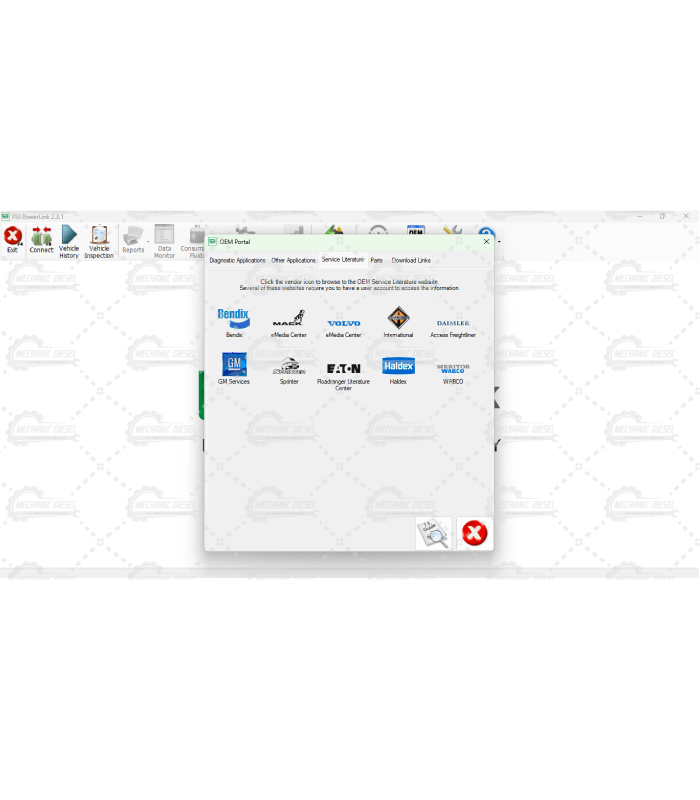
Task: Open Vehicle History from the toolbar
Action: click(69, 240)
